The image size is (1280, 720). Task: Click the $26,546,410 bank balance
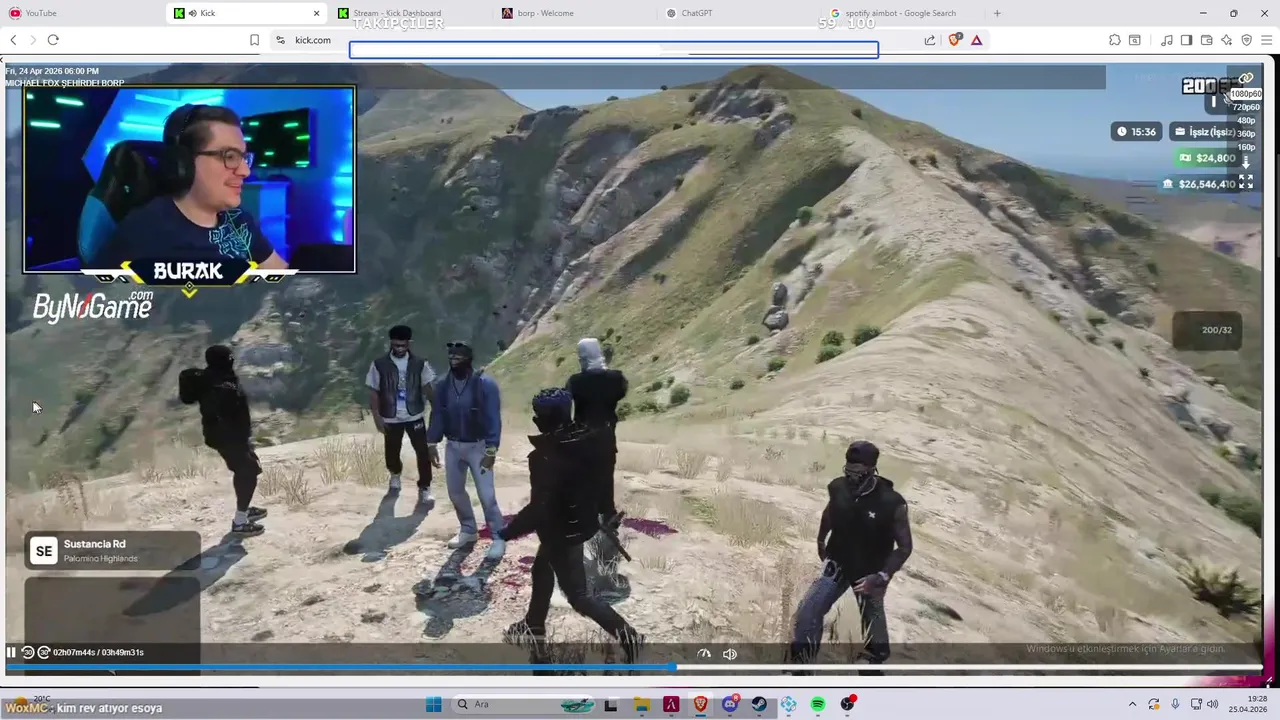[x=1199, y=184]
